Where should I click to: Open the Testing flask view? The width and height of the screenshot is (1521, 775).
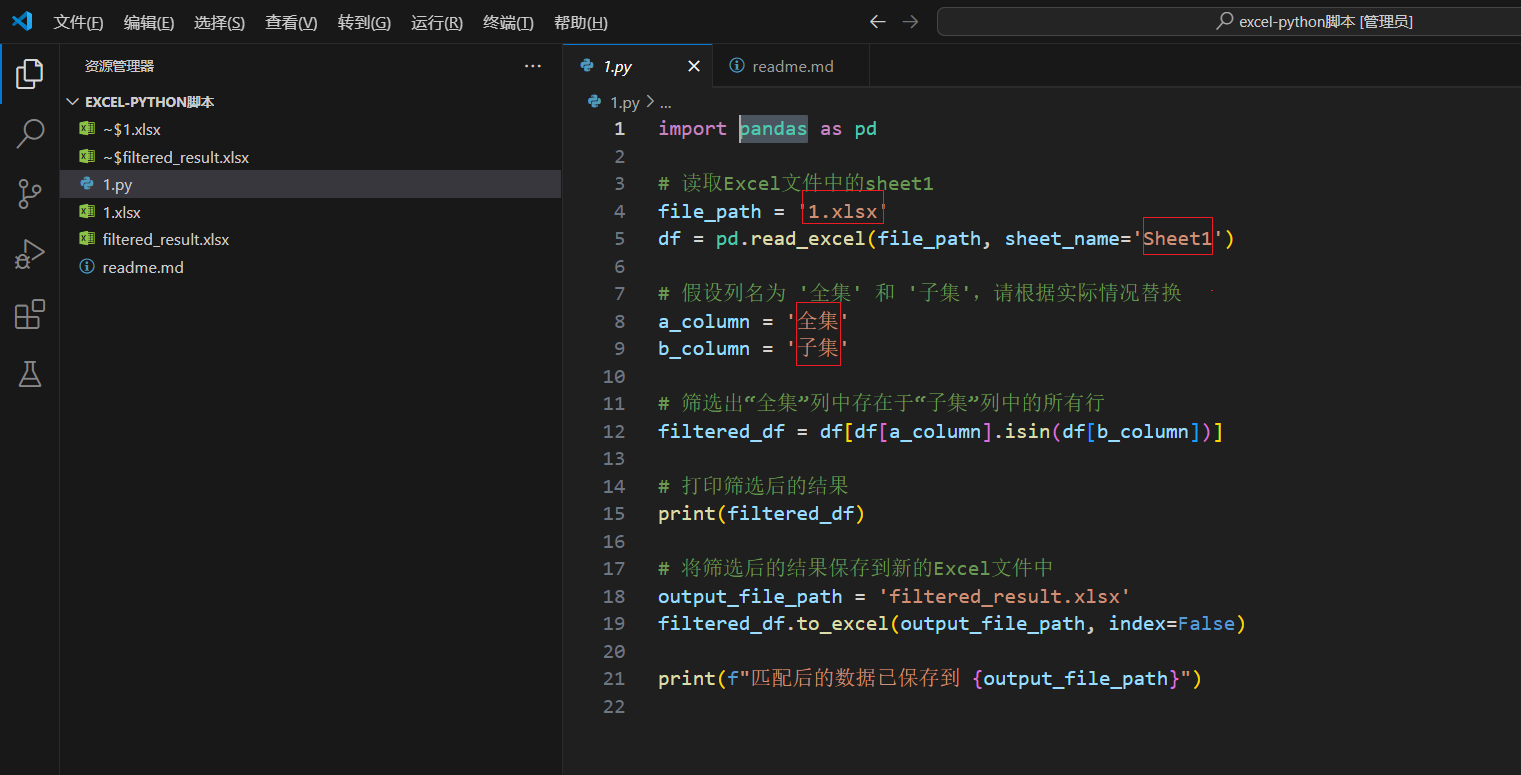click(30, 374)
